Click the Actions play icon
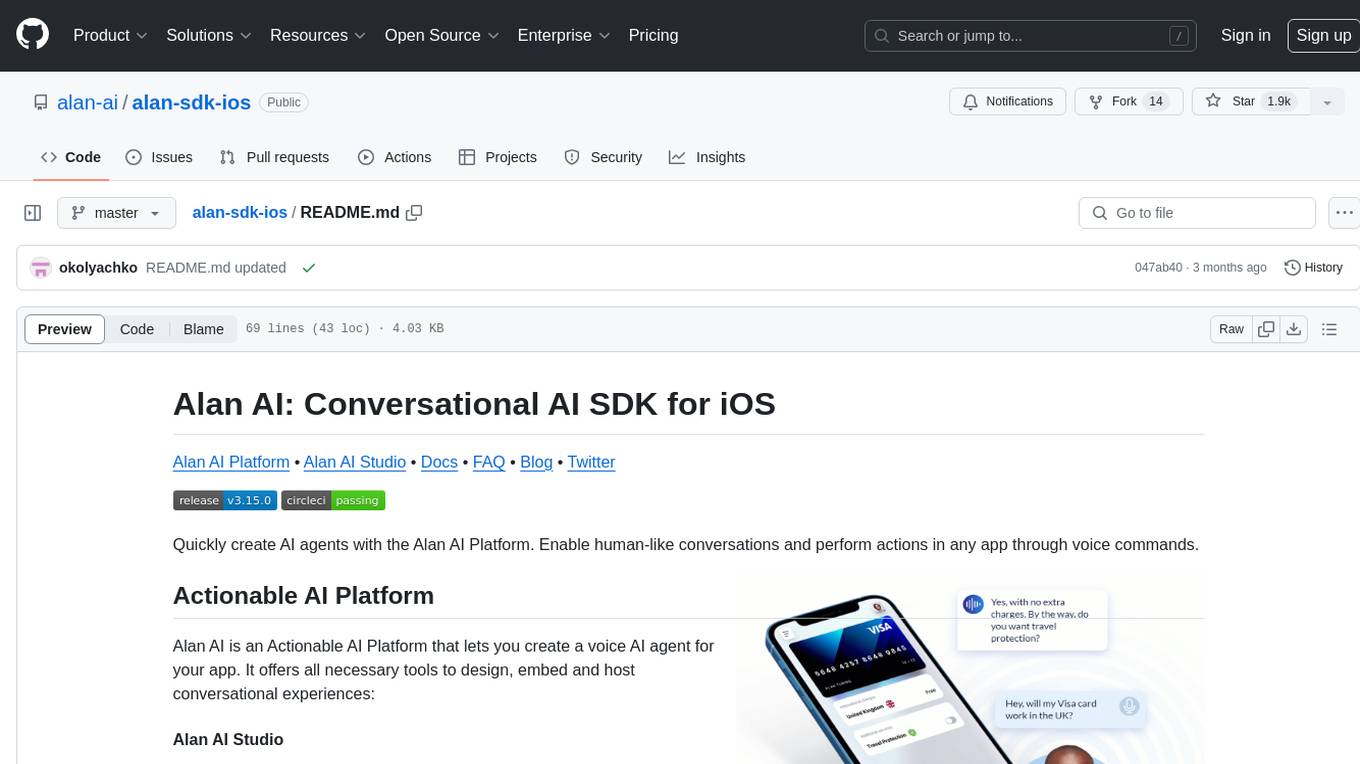The width and height of the screenshot is (1360, 764). (x=366, y=157)
